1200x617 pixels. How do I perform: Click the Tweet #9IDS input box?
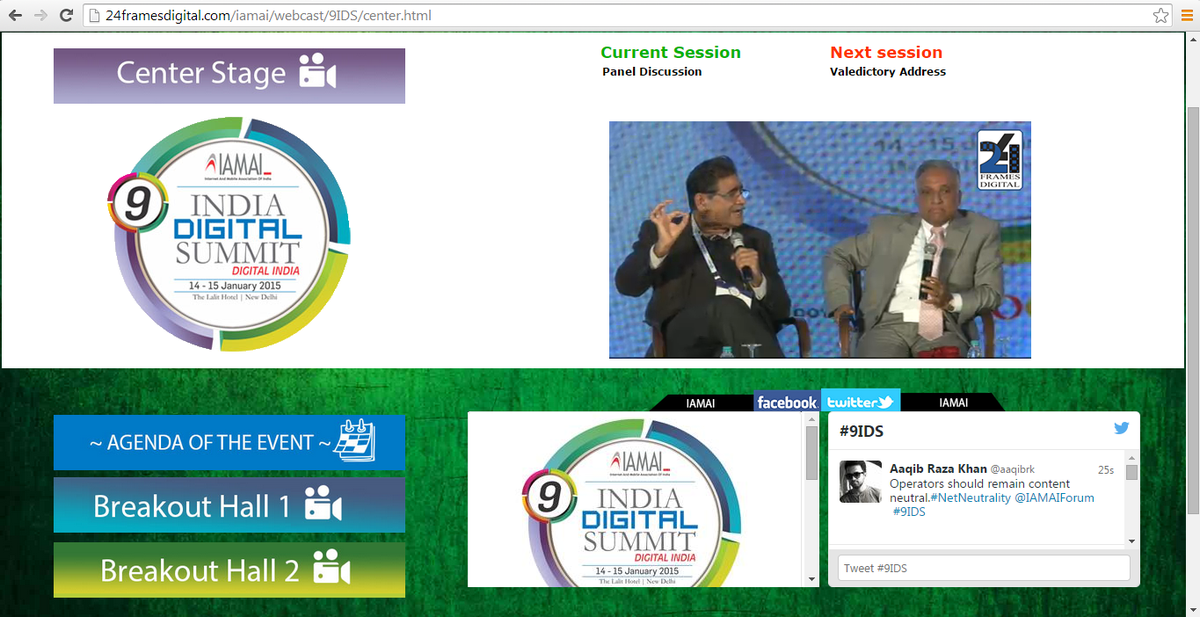click(984, 568)
